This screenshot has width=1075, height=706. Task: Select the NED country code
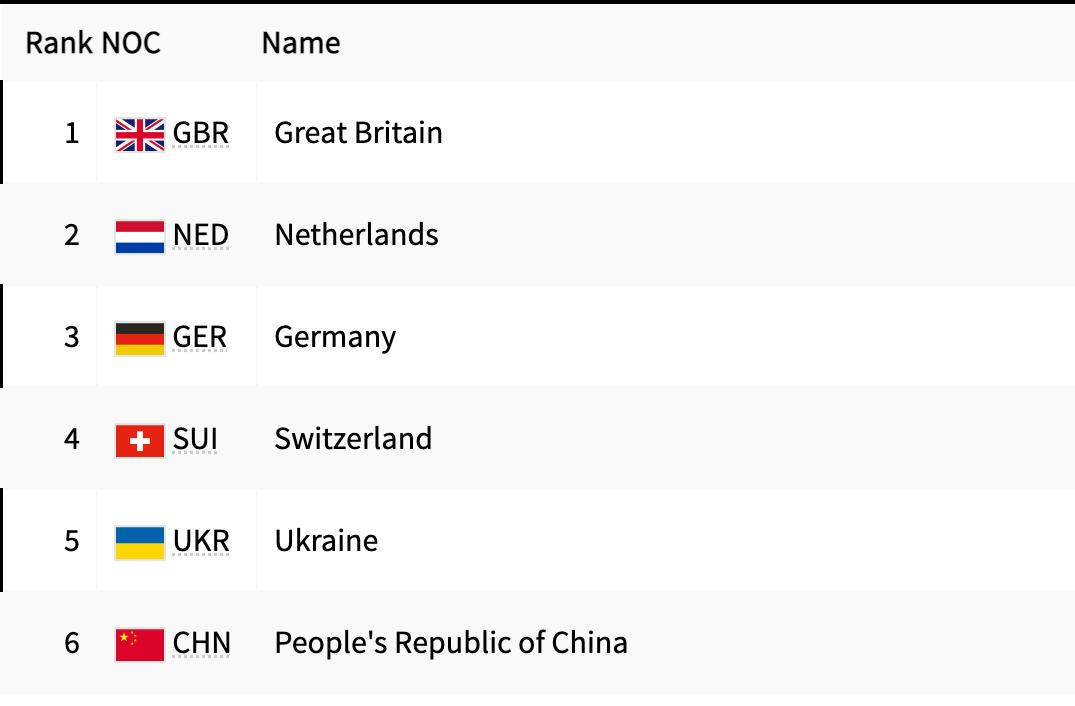point(201,235)
